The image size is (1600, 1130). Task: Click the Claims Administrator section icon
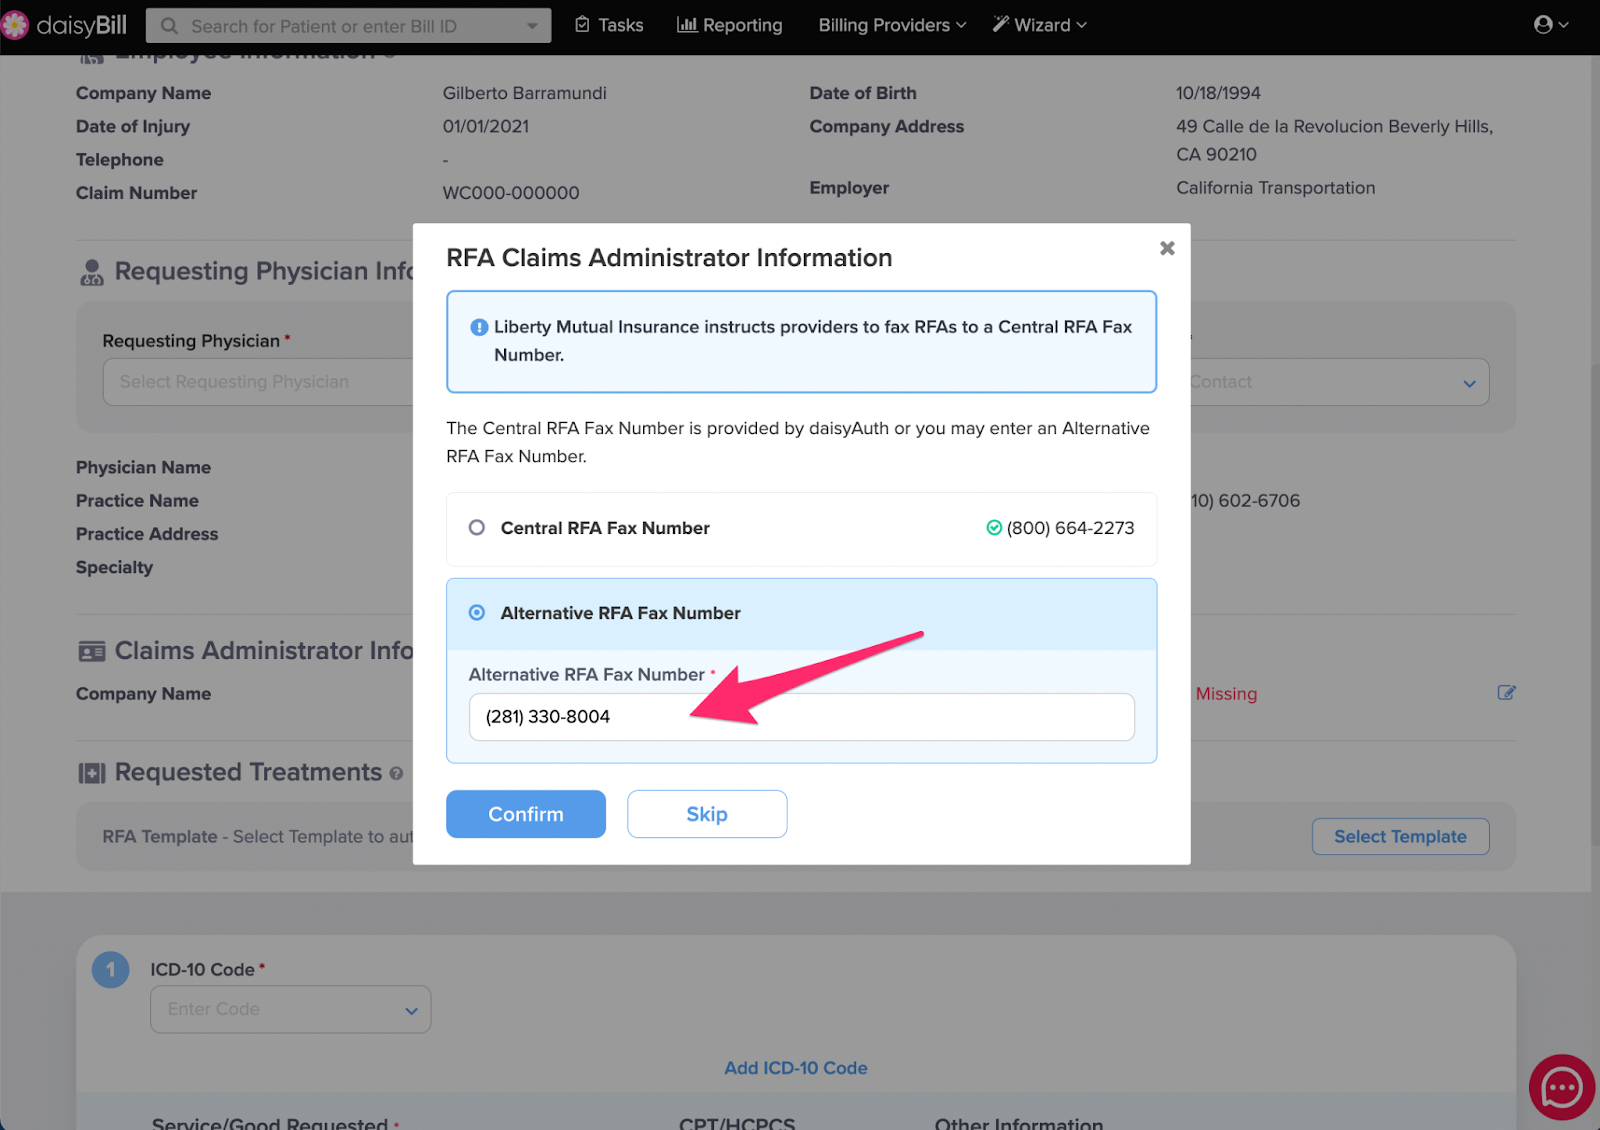(x=92, y=652)
